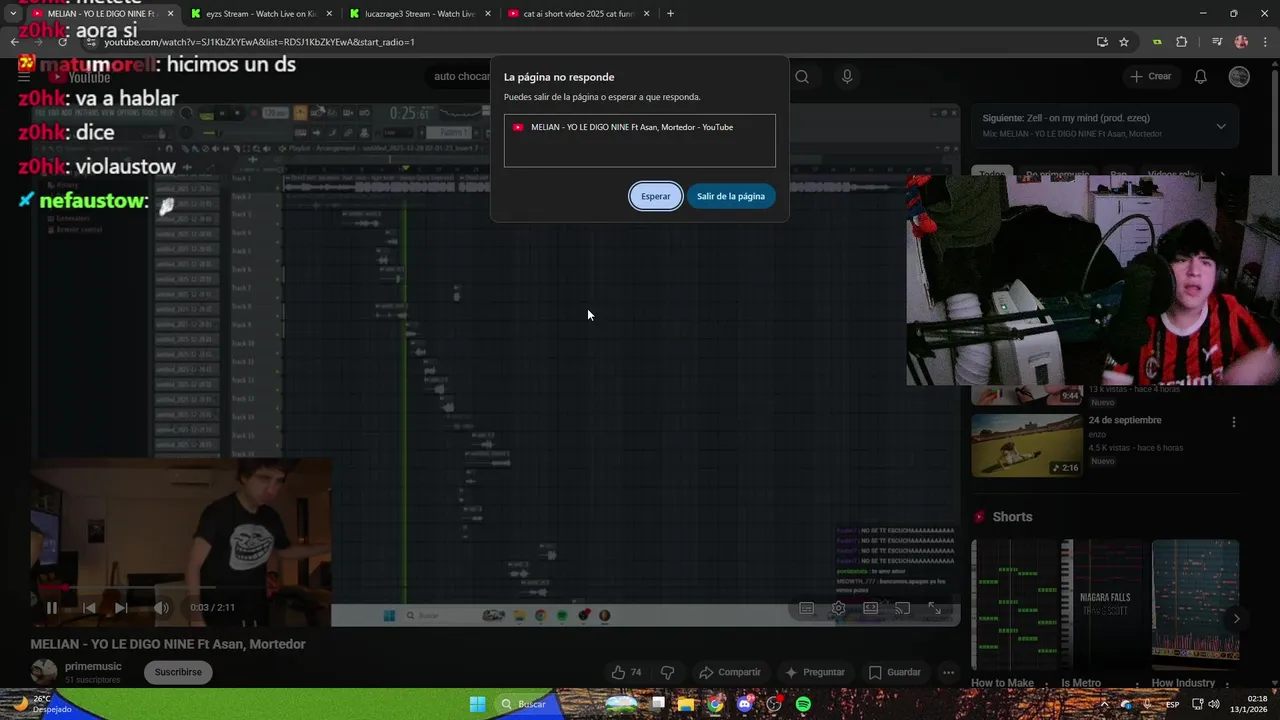The height and width of the screenshot is (720, 1280).
Task: Toggle theater mode in the player
Action: pyautogui.click(x=870, y=608)
